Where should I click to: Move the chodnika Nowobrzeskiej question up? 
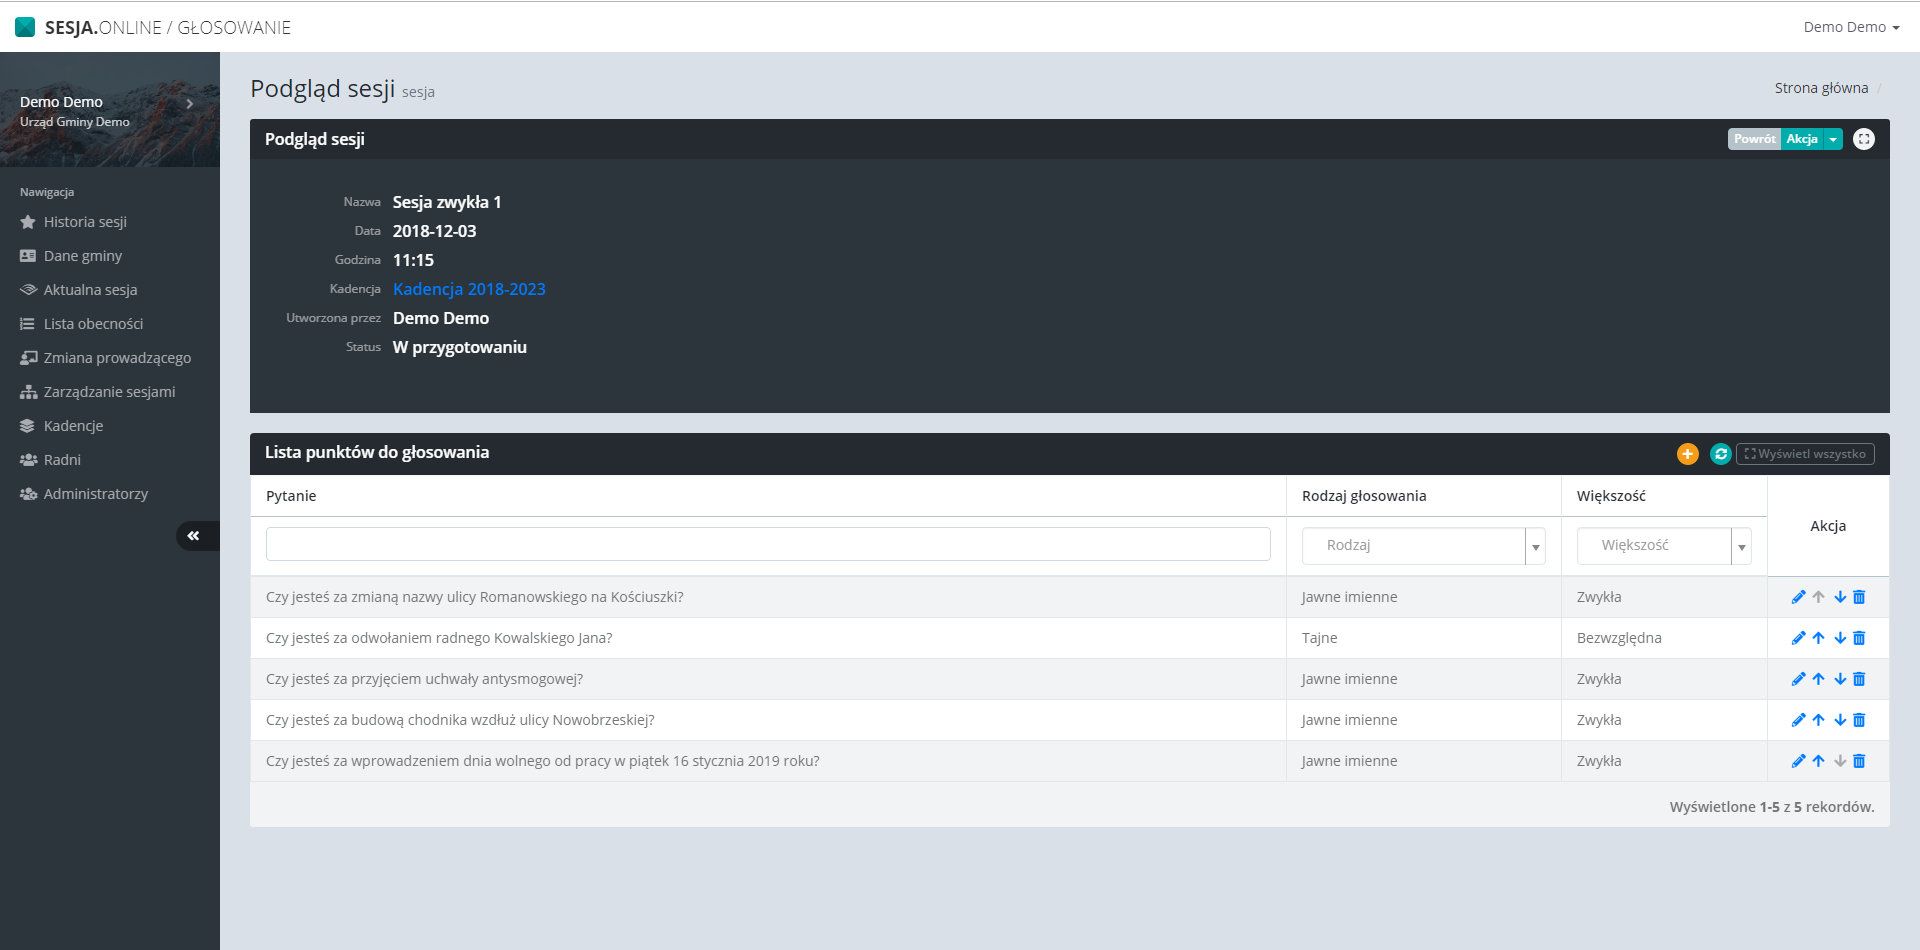1818,720
